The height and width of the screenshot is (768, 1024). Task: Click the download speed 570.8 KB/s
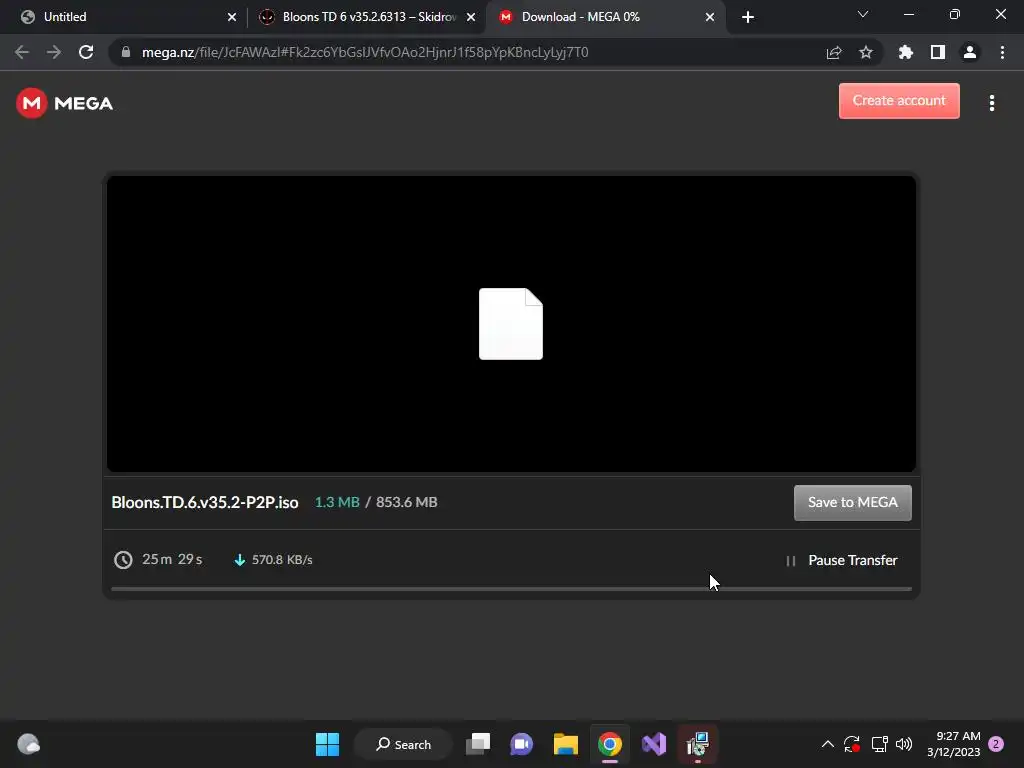282,560
